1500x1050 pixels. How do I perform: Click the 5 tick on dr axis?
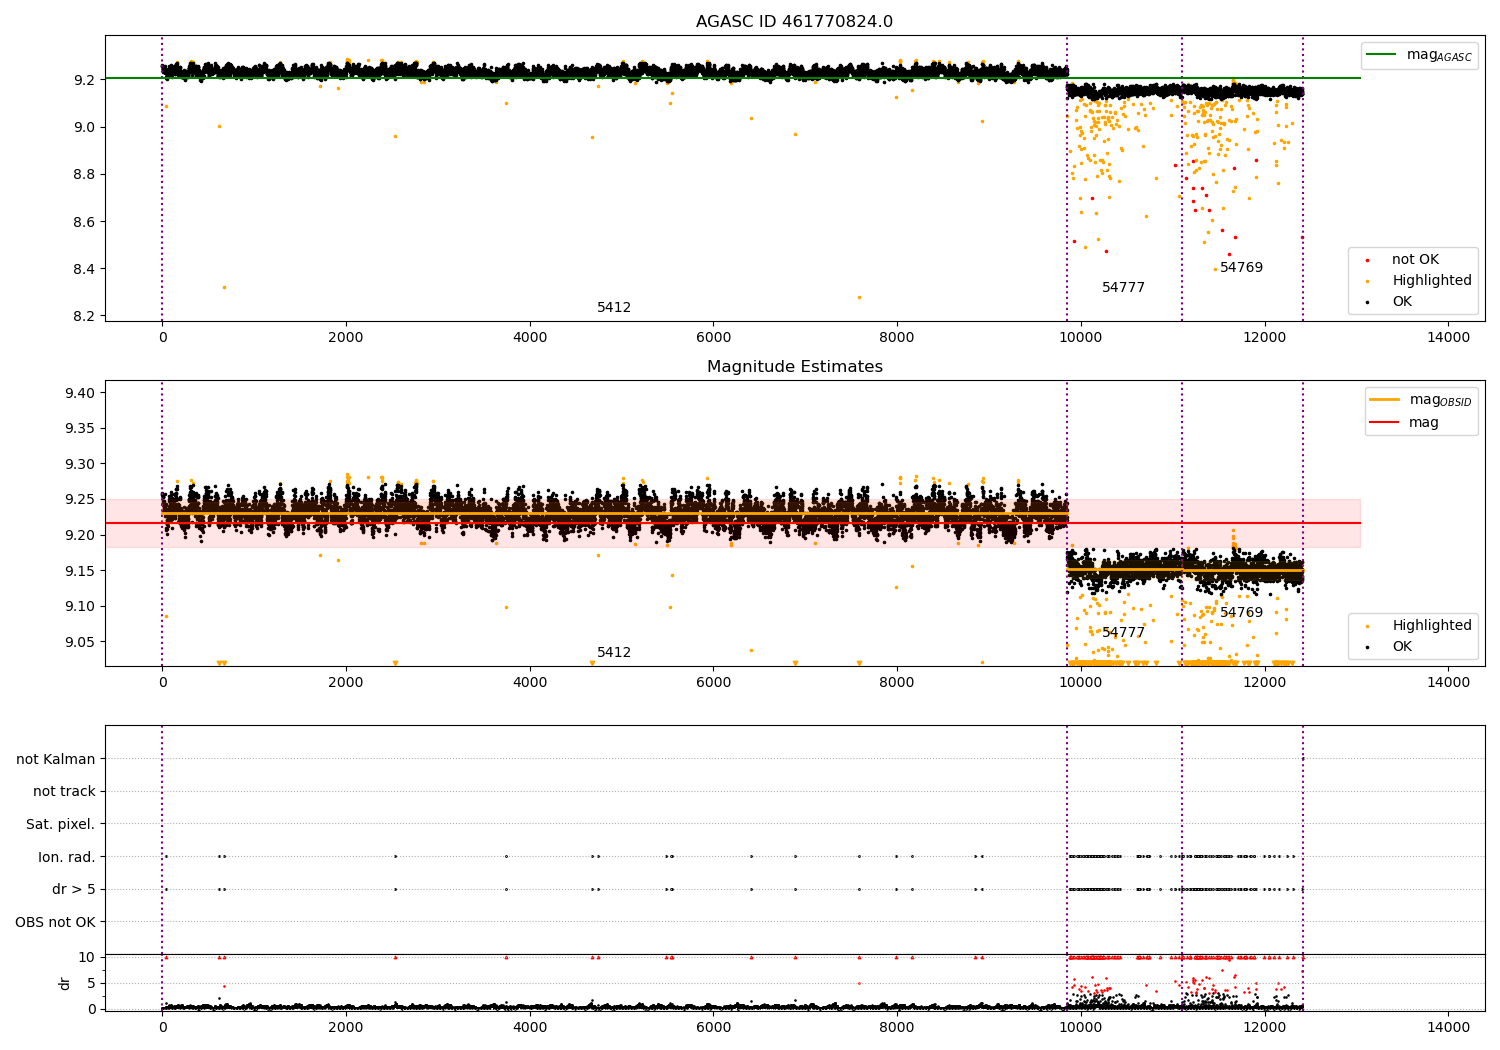[x=91, y=983]
